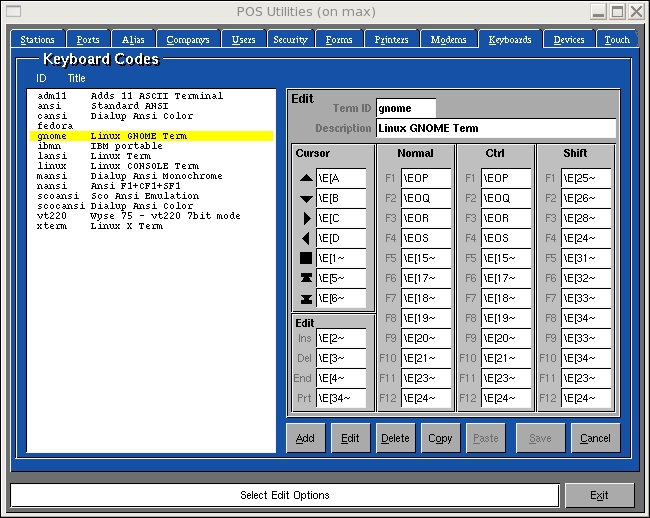Screen dimensions: 650x518
Task: Click the Ctrl F2 code field
Action: click(506, 198)
